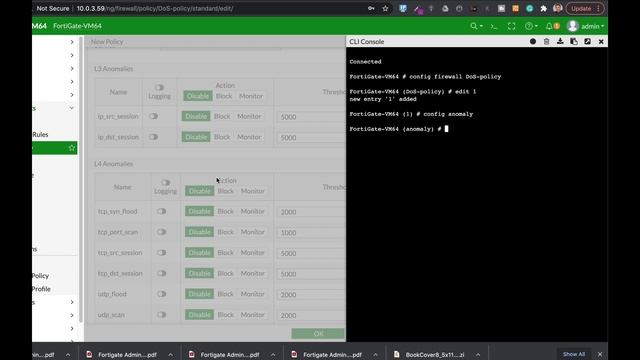Set ip_dst_session action to Monitor
640x360 pixels.
coord(249,137)
